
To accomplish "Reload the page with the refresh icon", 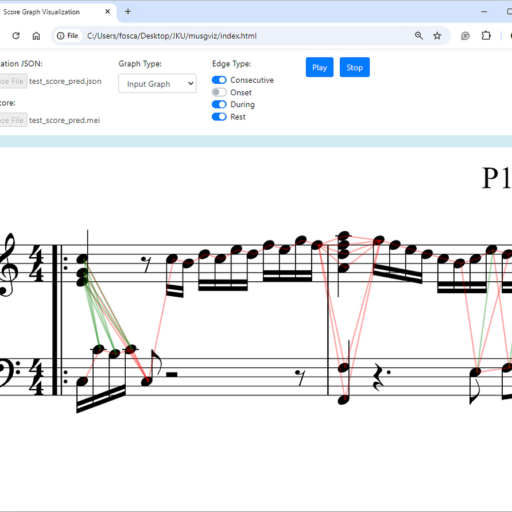I will coord(16,36).
